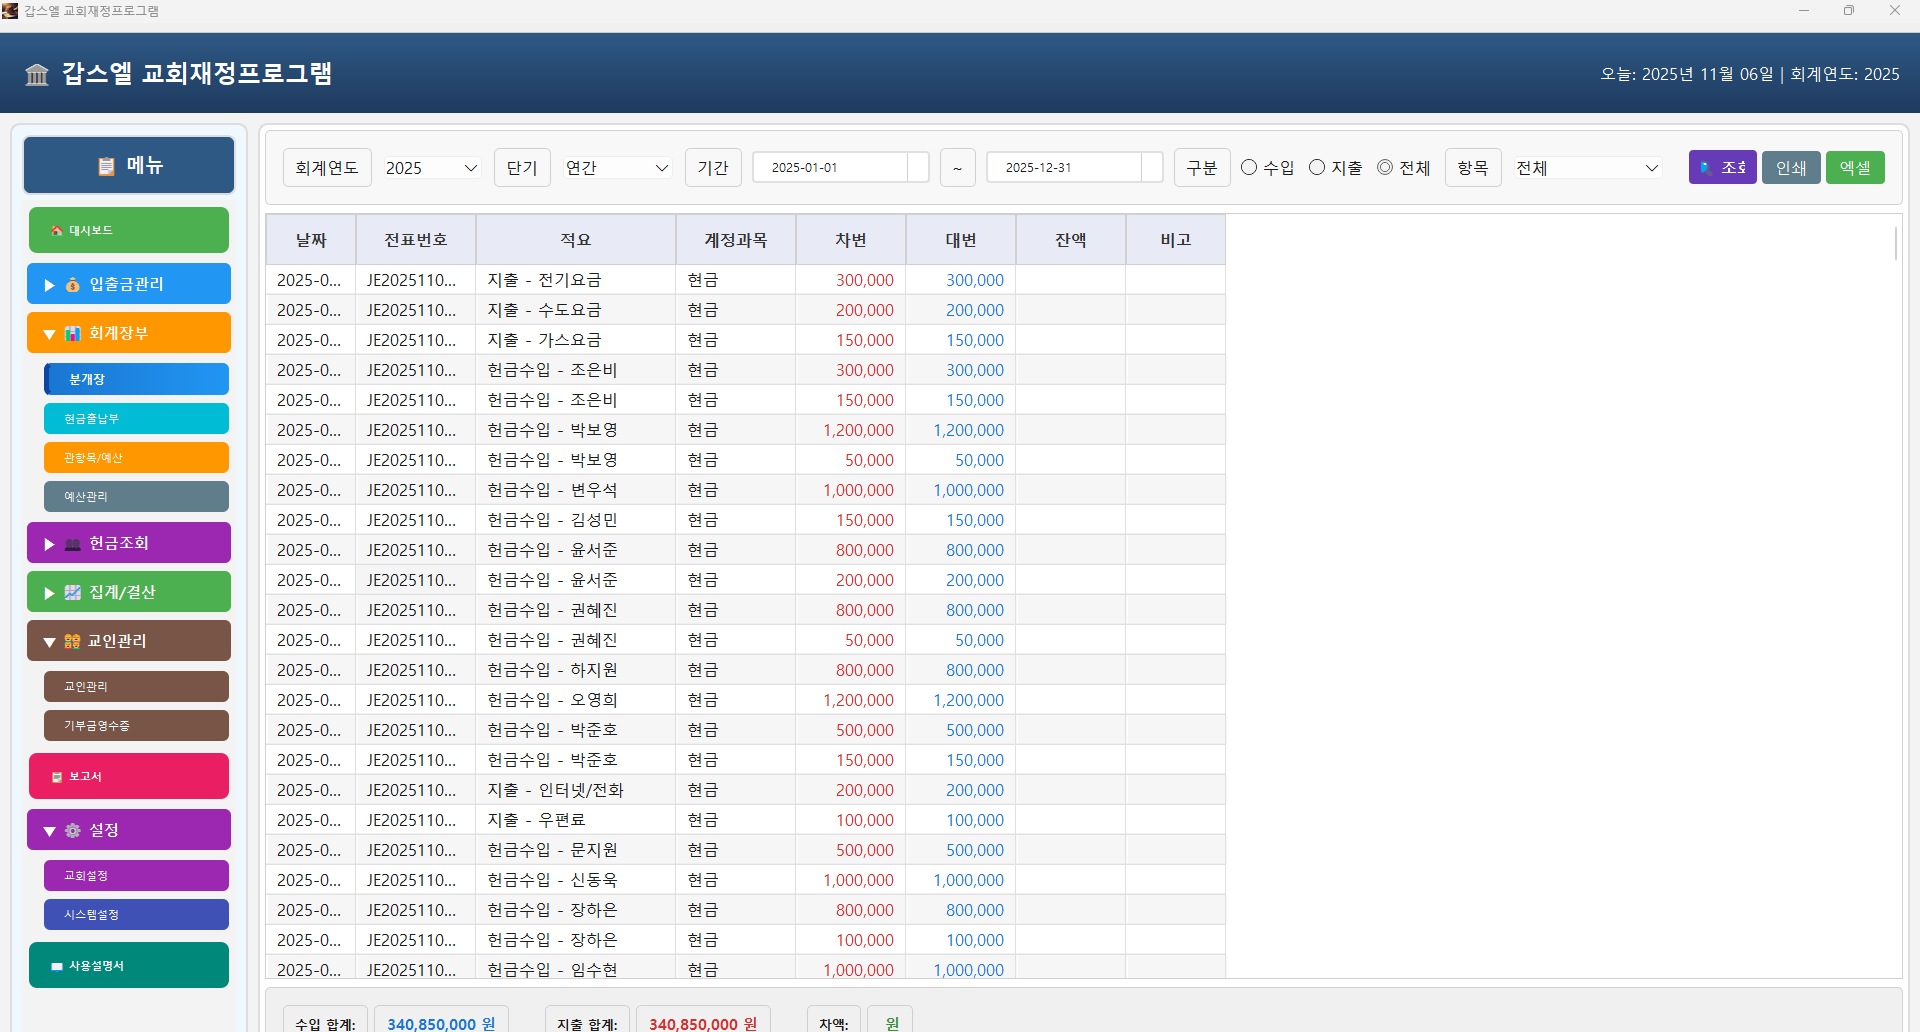Open 헌금조회 via its people icon

71,542
